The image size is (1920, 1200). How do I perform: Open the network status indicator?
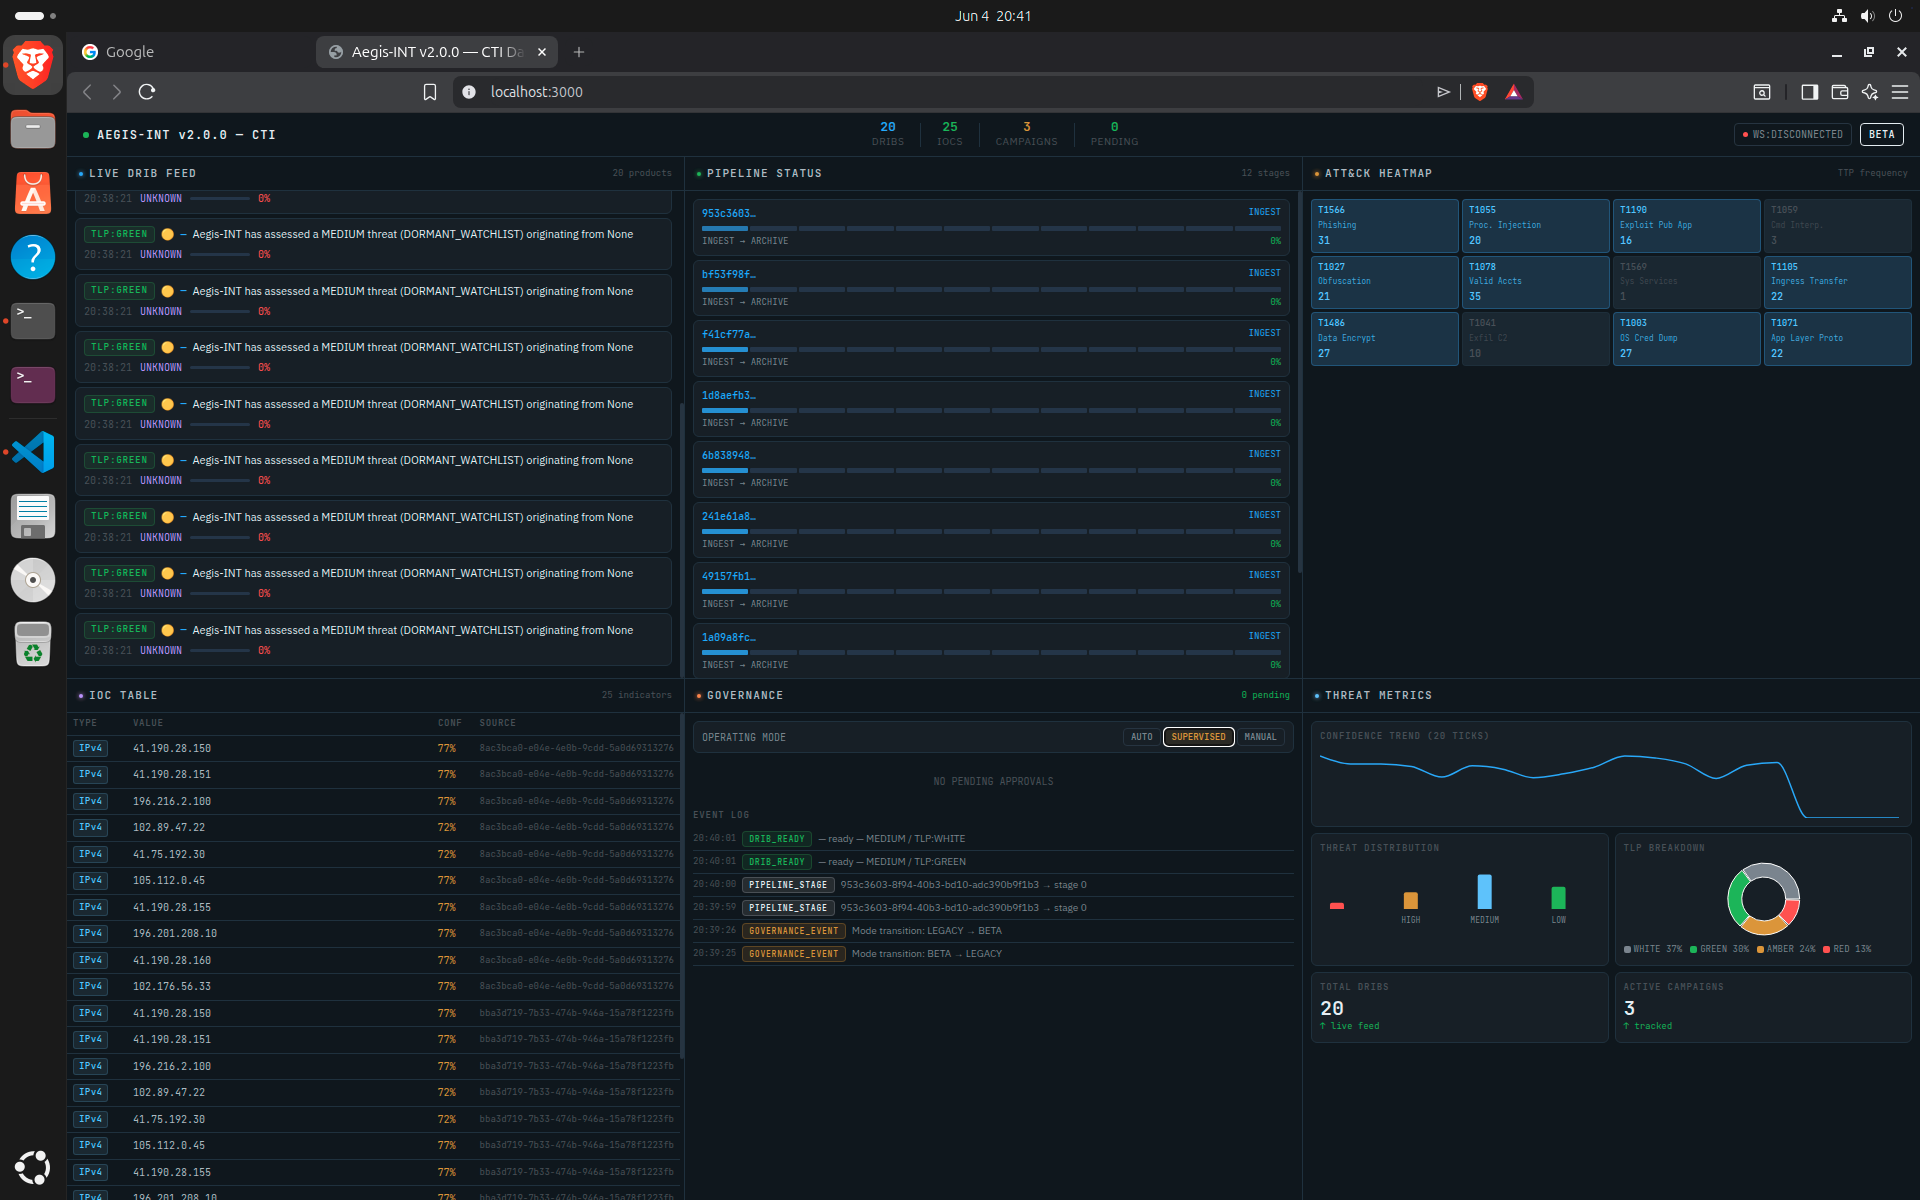point(1839,16)
